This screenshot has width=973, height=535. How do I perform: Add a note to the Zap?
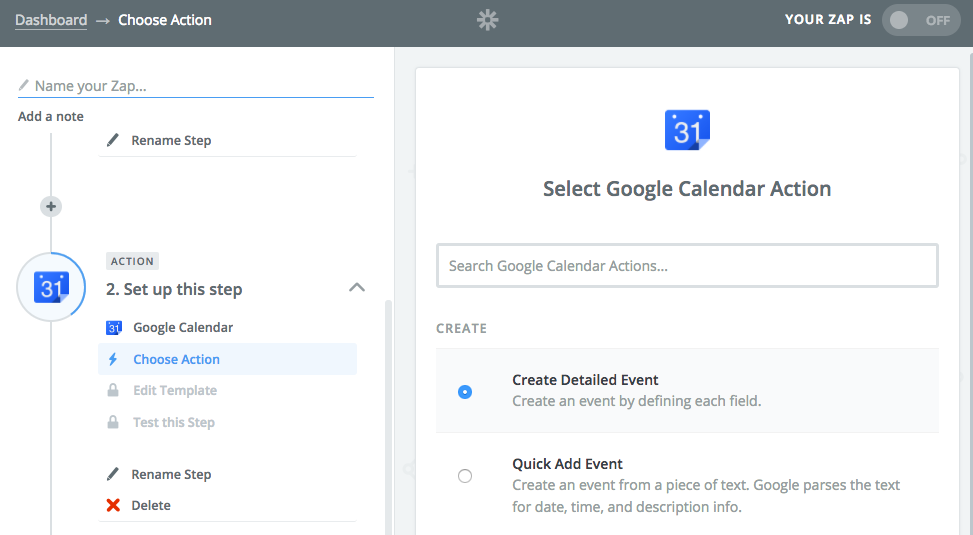(51, 116)
